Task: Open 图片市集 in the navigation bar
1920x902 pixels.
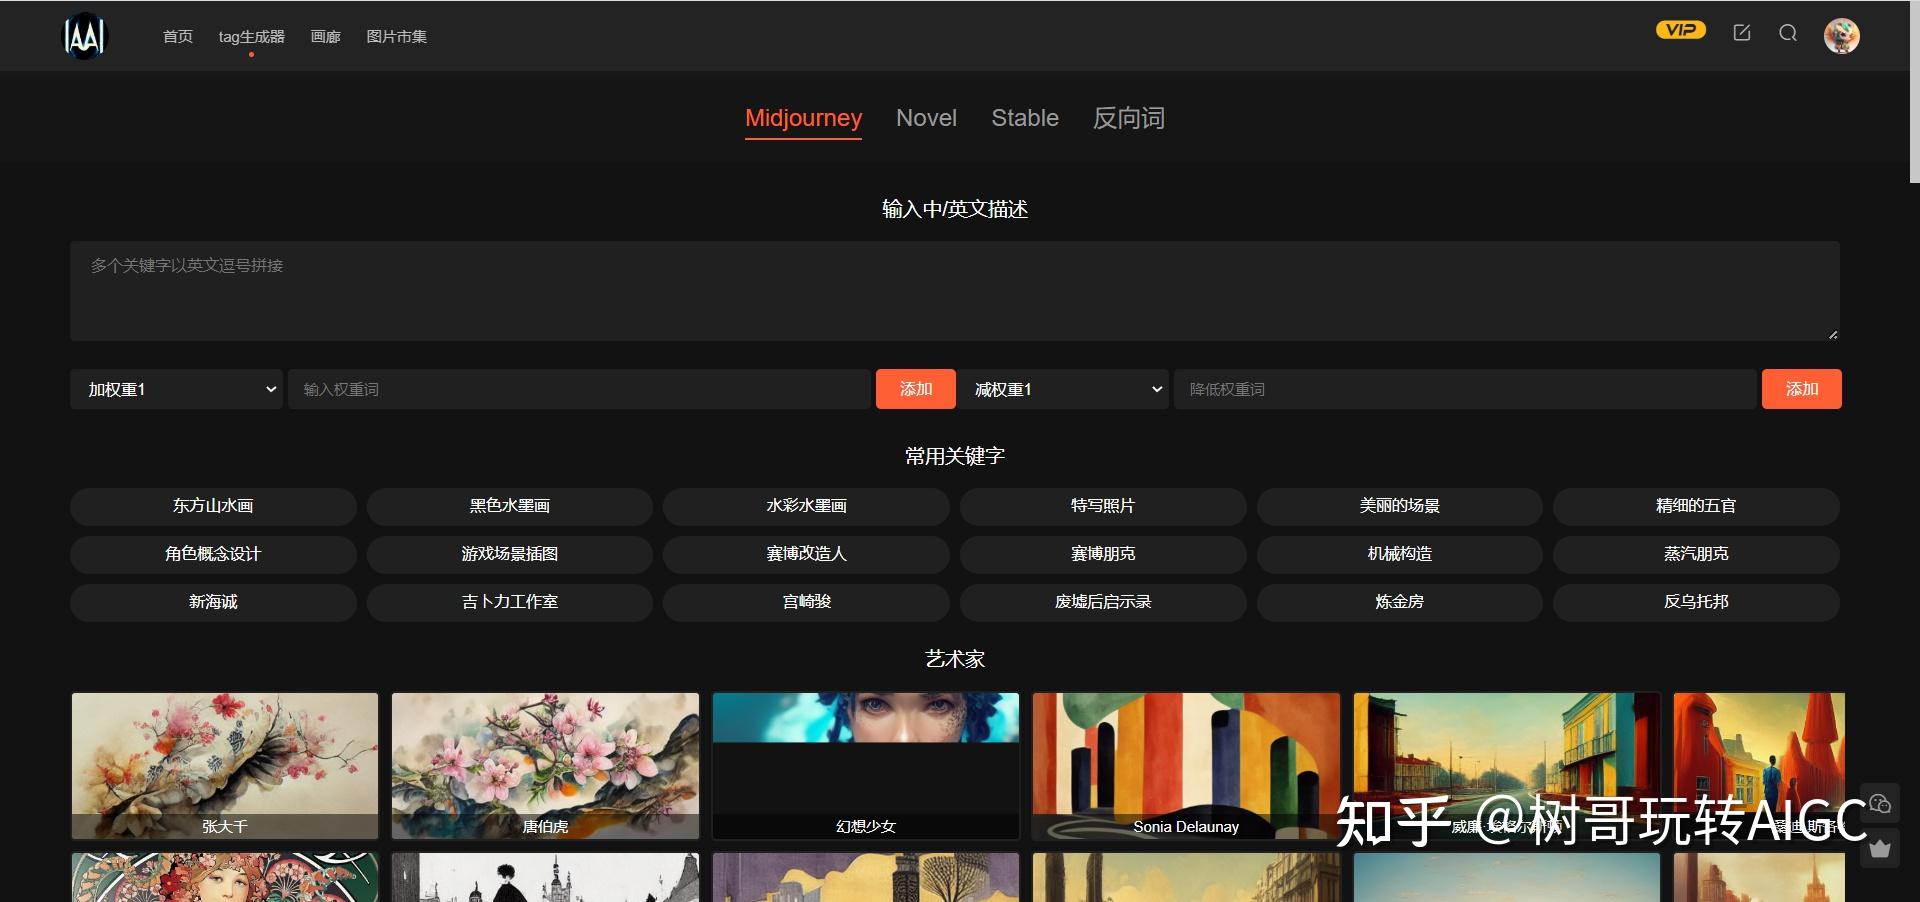Action: tap(397, 36)
